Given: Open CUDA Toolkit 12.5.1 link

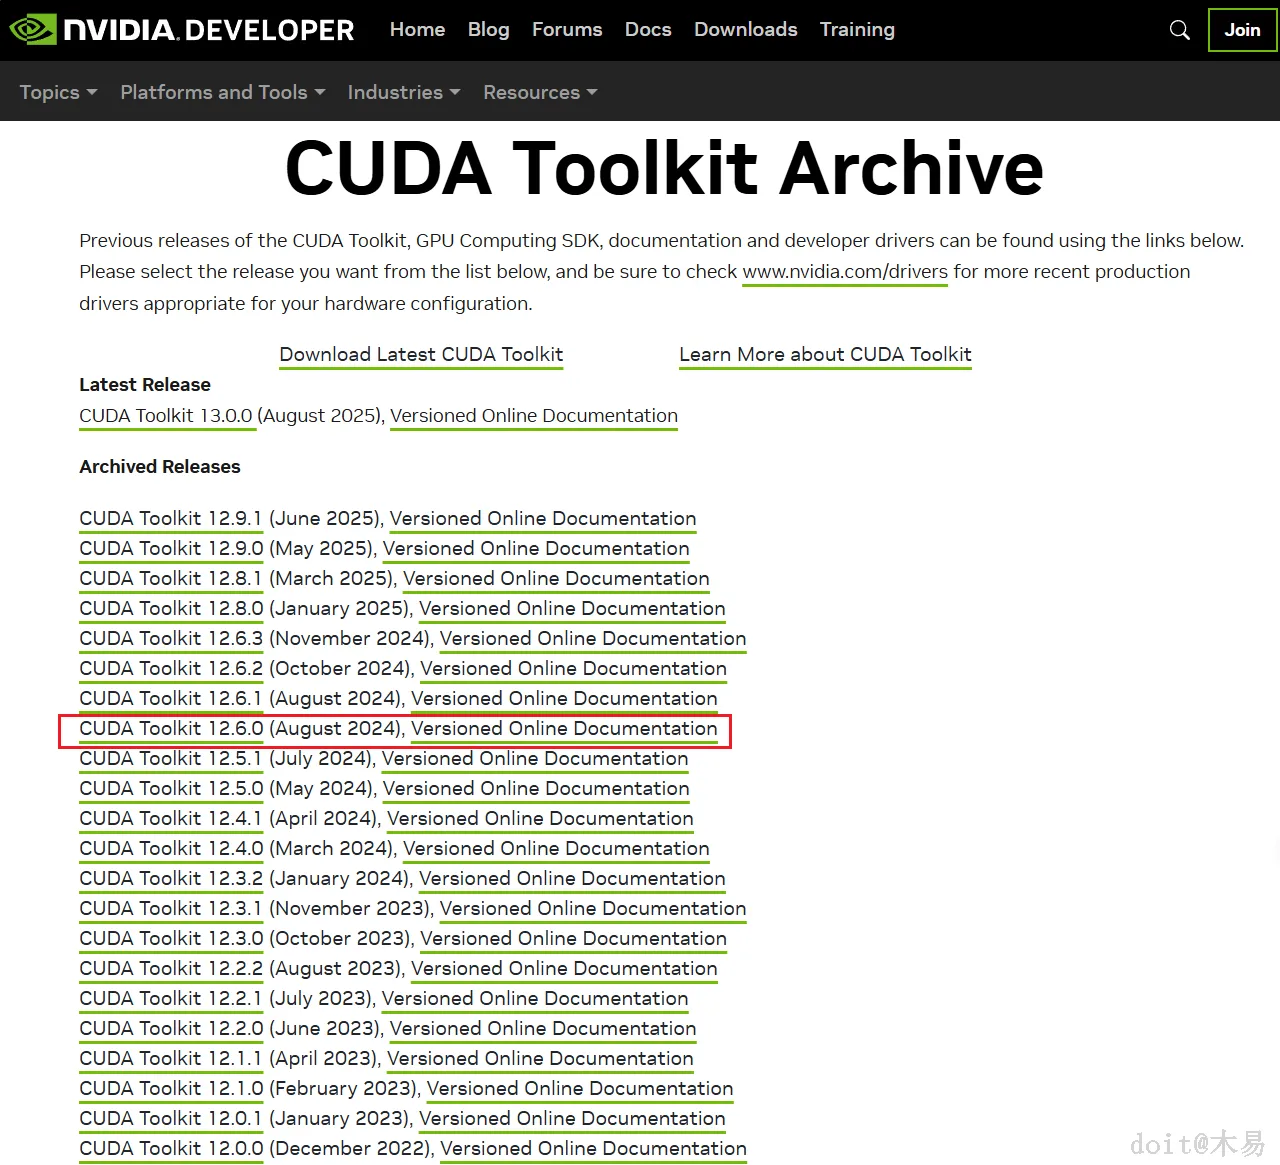Looking at the screenshot, I should [171, 759].
